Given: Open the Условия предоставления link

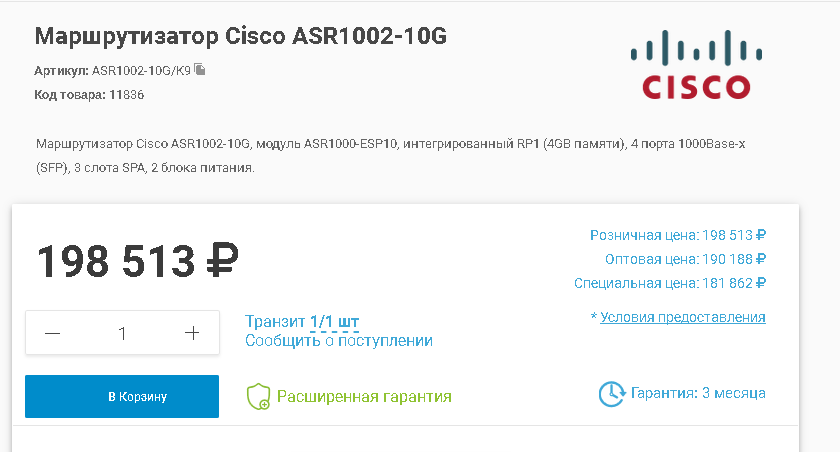Looking at the screenshot, I should tap(682, 317).
